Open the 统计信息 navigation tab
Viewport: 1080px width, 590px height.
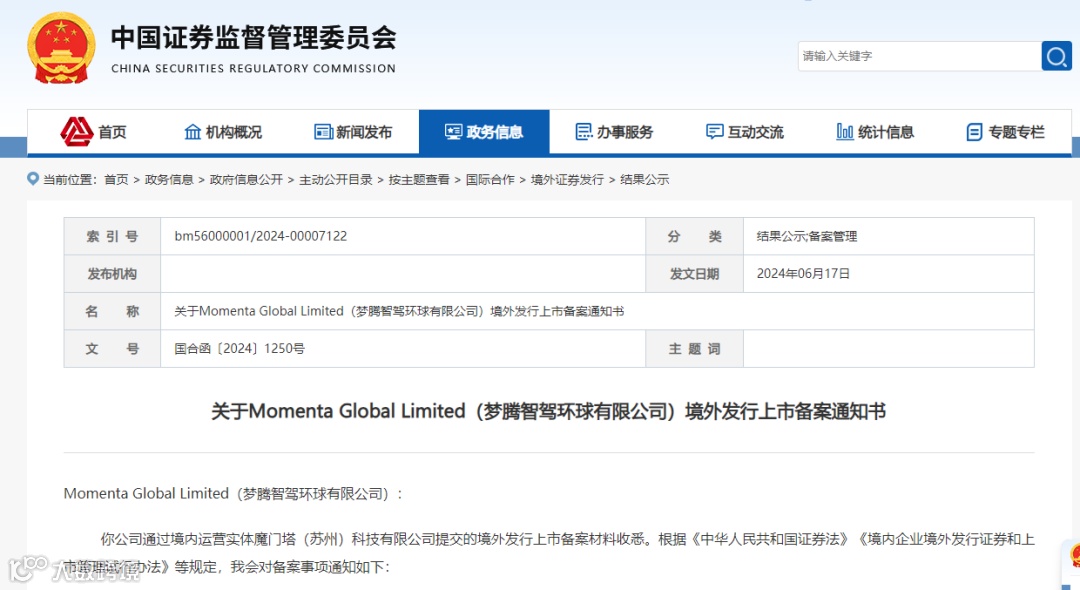point(875,131)
